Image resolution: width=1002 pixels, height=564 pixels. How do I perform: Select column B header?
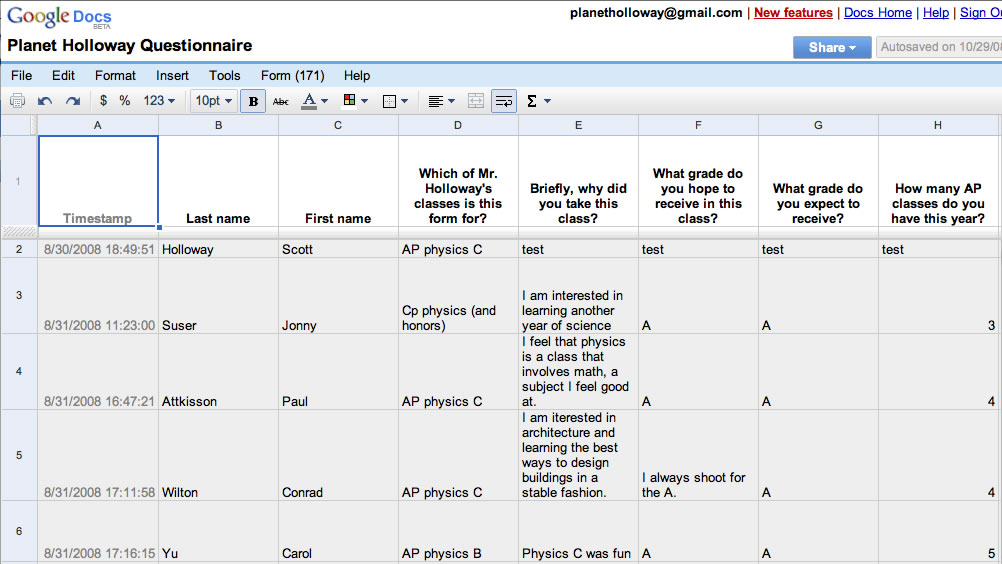[x=218, y=125]
